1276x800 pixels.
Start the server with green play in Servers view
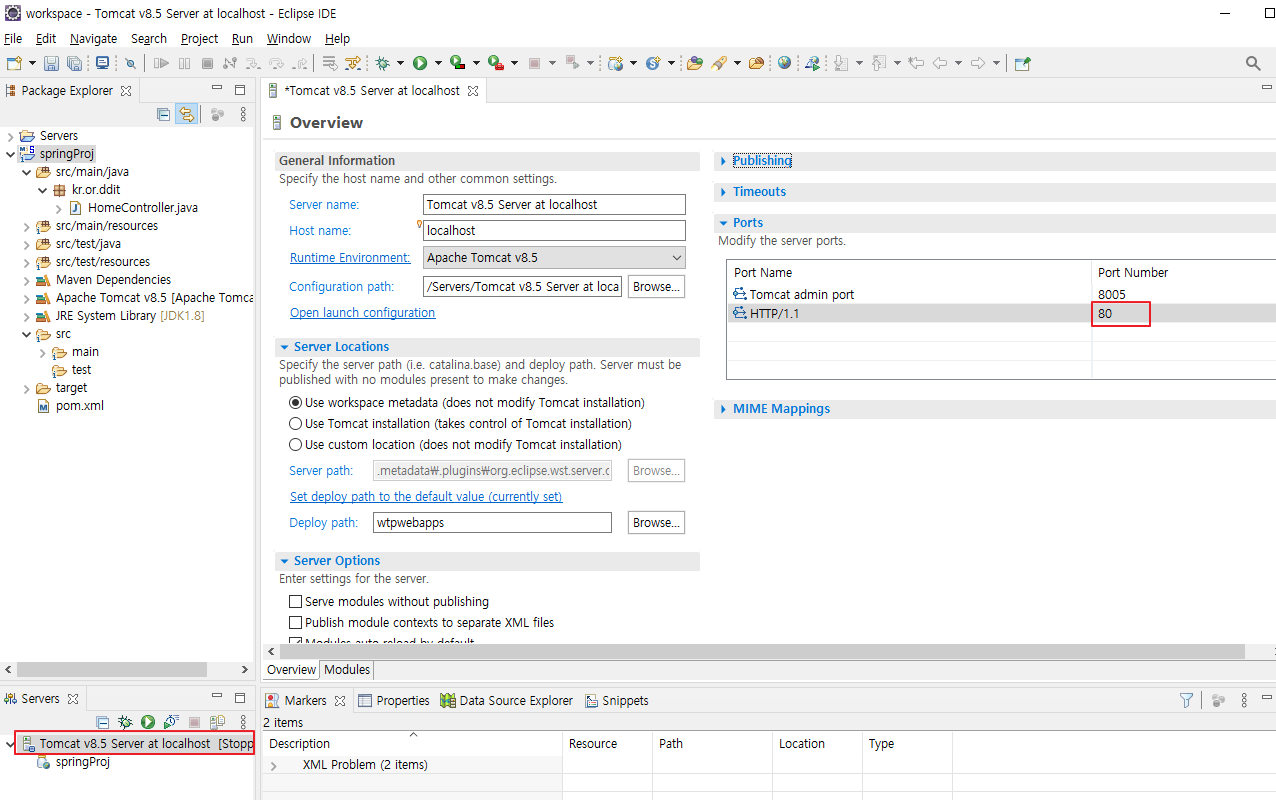(x=147, y=722)
